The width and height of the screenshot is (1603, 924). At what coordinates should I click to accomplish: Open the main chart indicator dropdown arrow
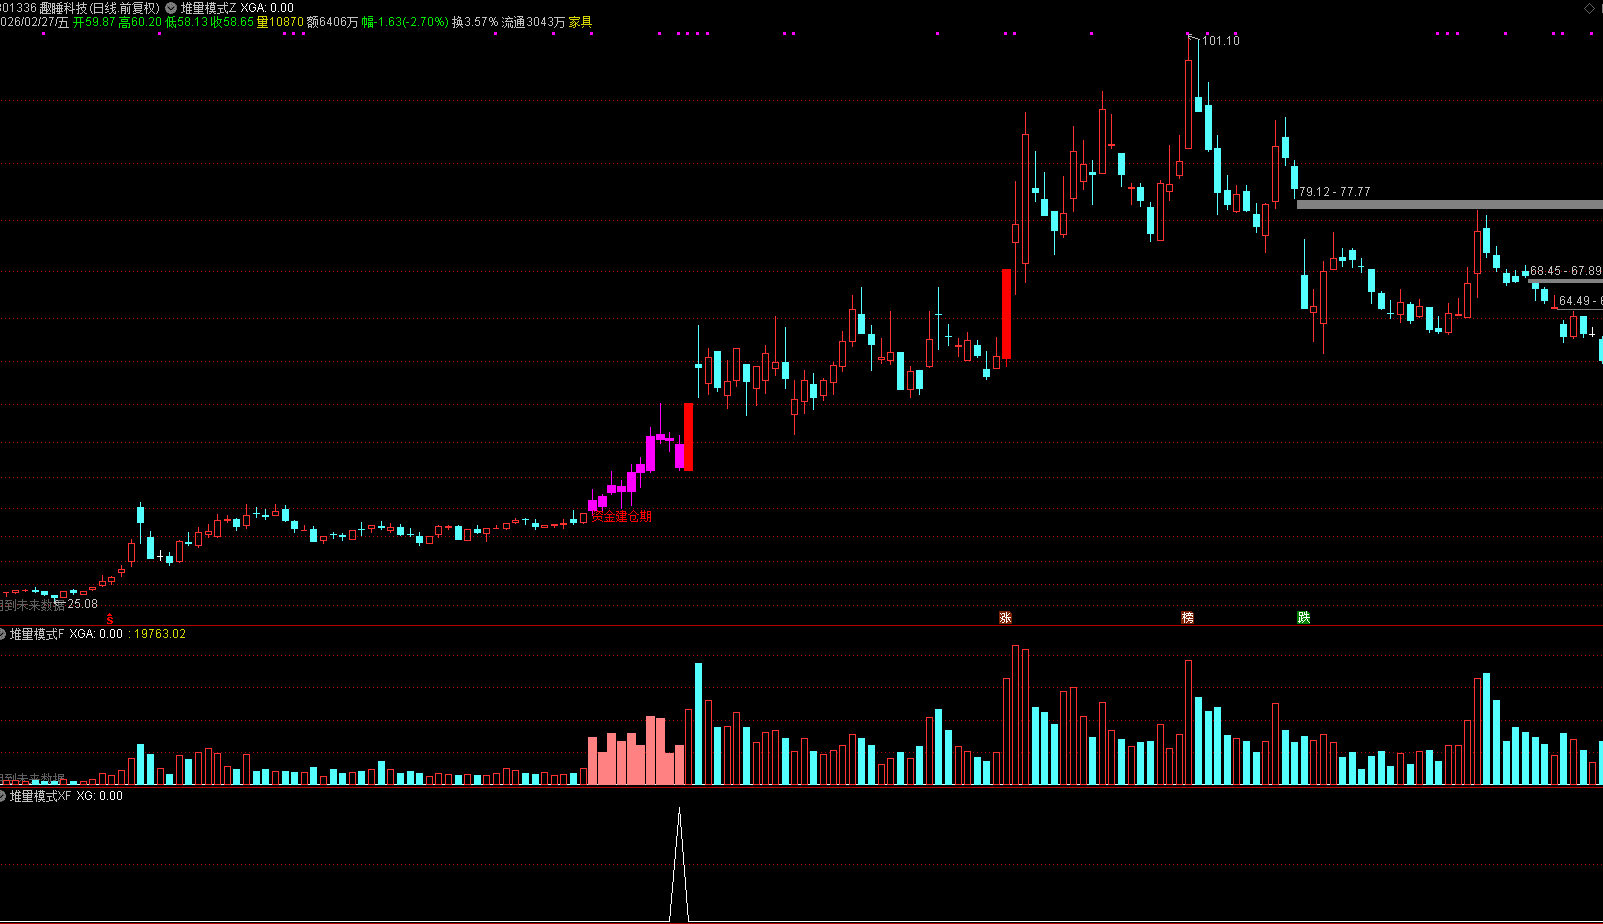coord(171,8)
